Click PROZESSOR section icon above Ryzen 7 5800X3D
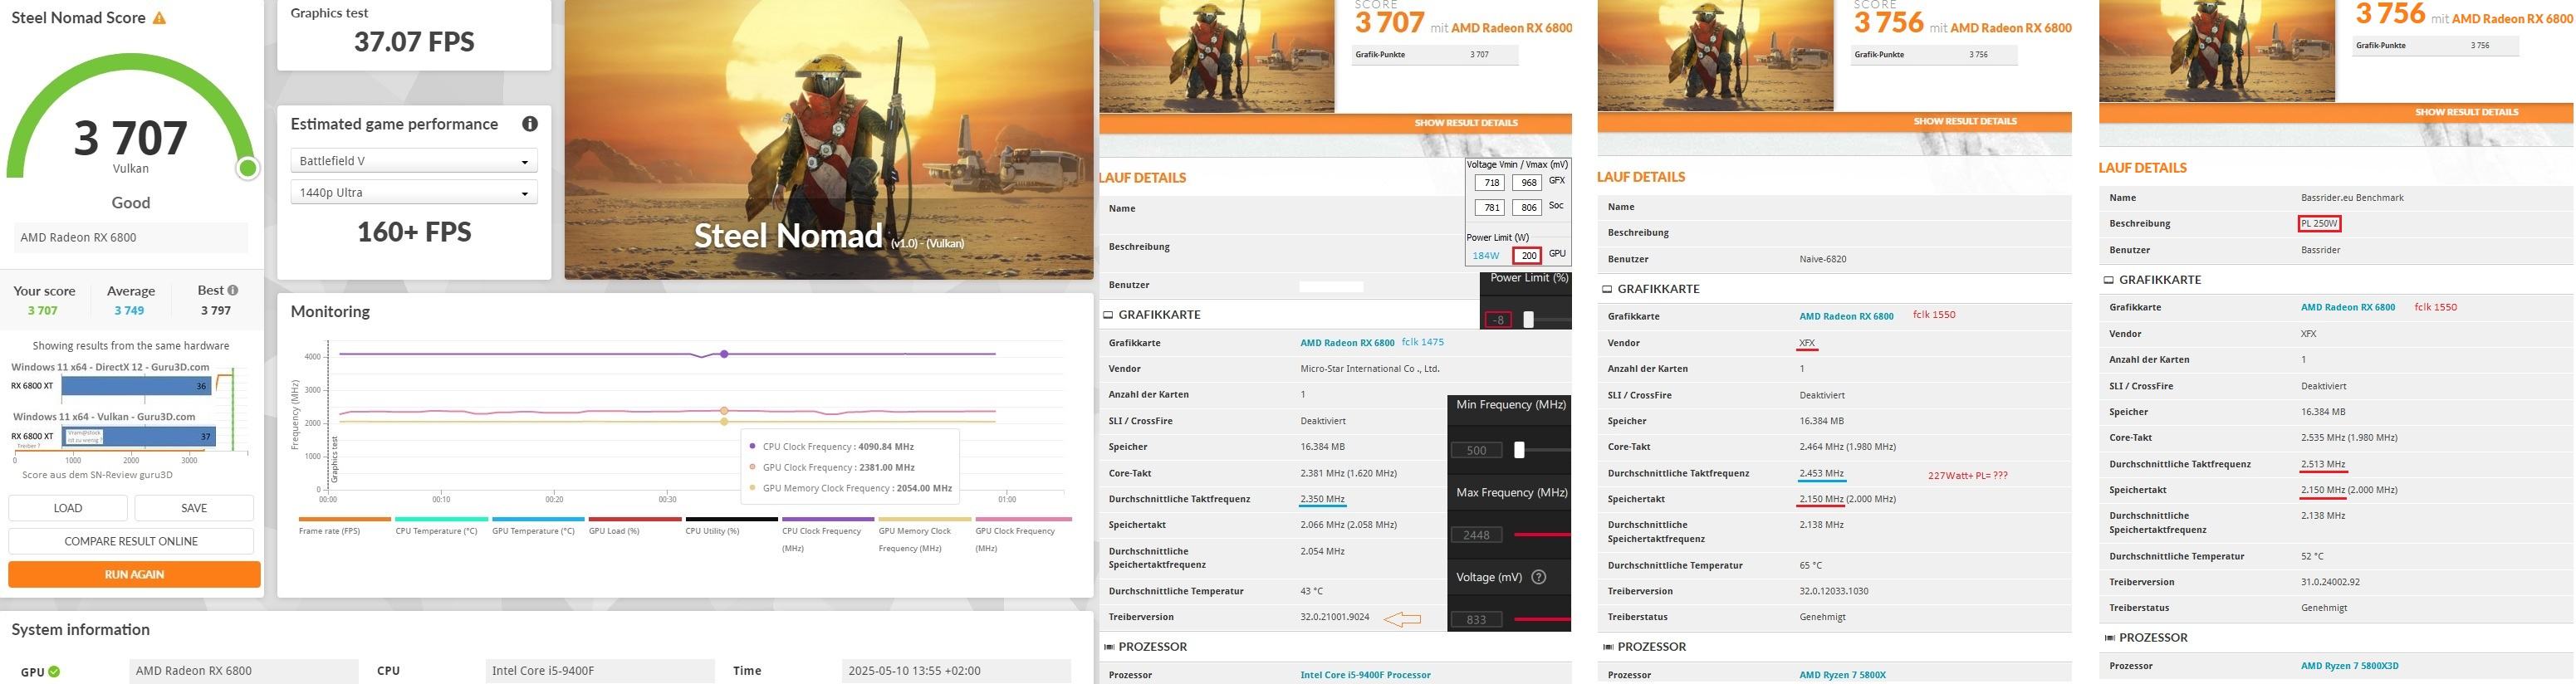Screen dimensions: 2576x684 (2109, 638)
